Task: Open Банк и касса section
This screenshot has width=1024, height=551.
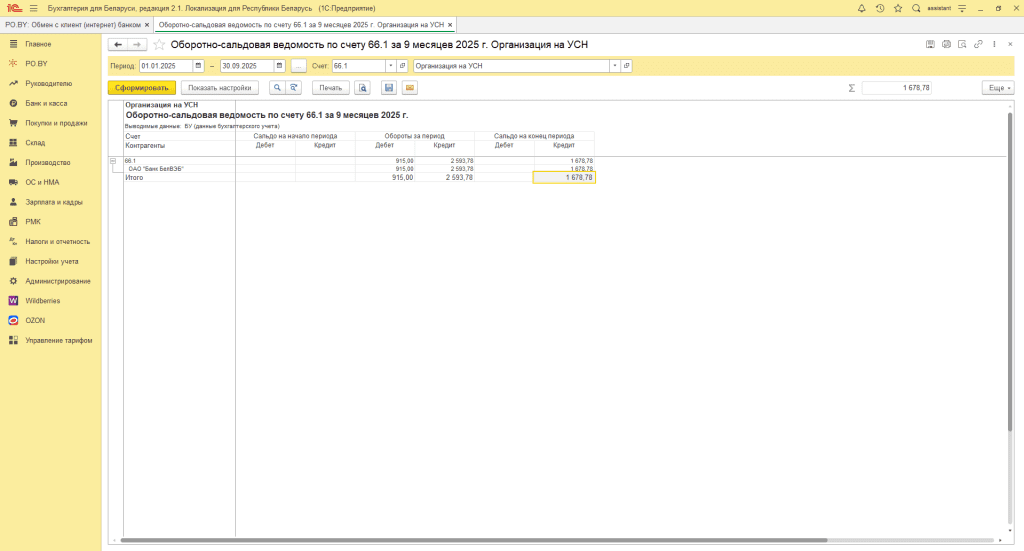Action: point(46,103)
